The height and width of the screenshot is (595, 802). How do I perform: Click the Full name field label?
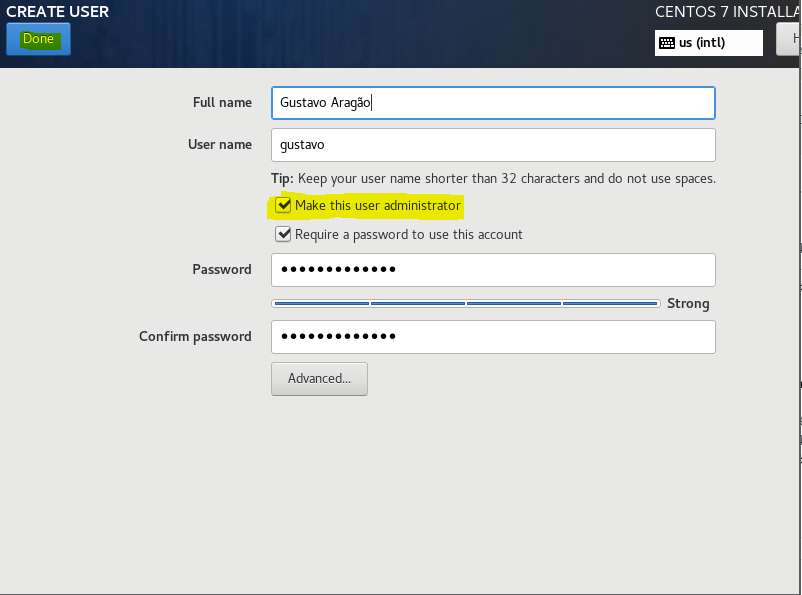pyautogui.click(x=222, y=103)
